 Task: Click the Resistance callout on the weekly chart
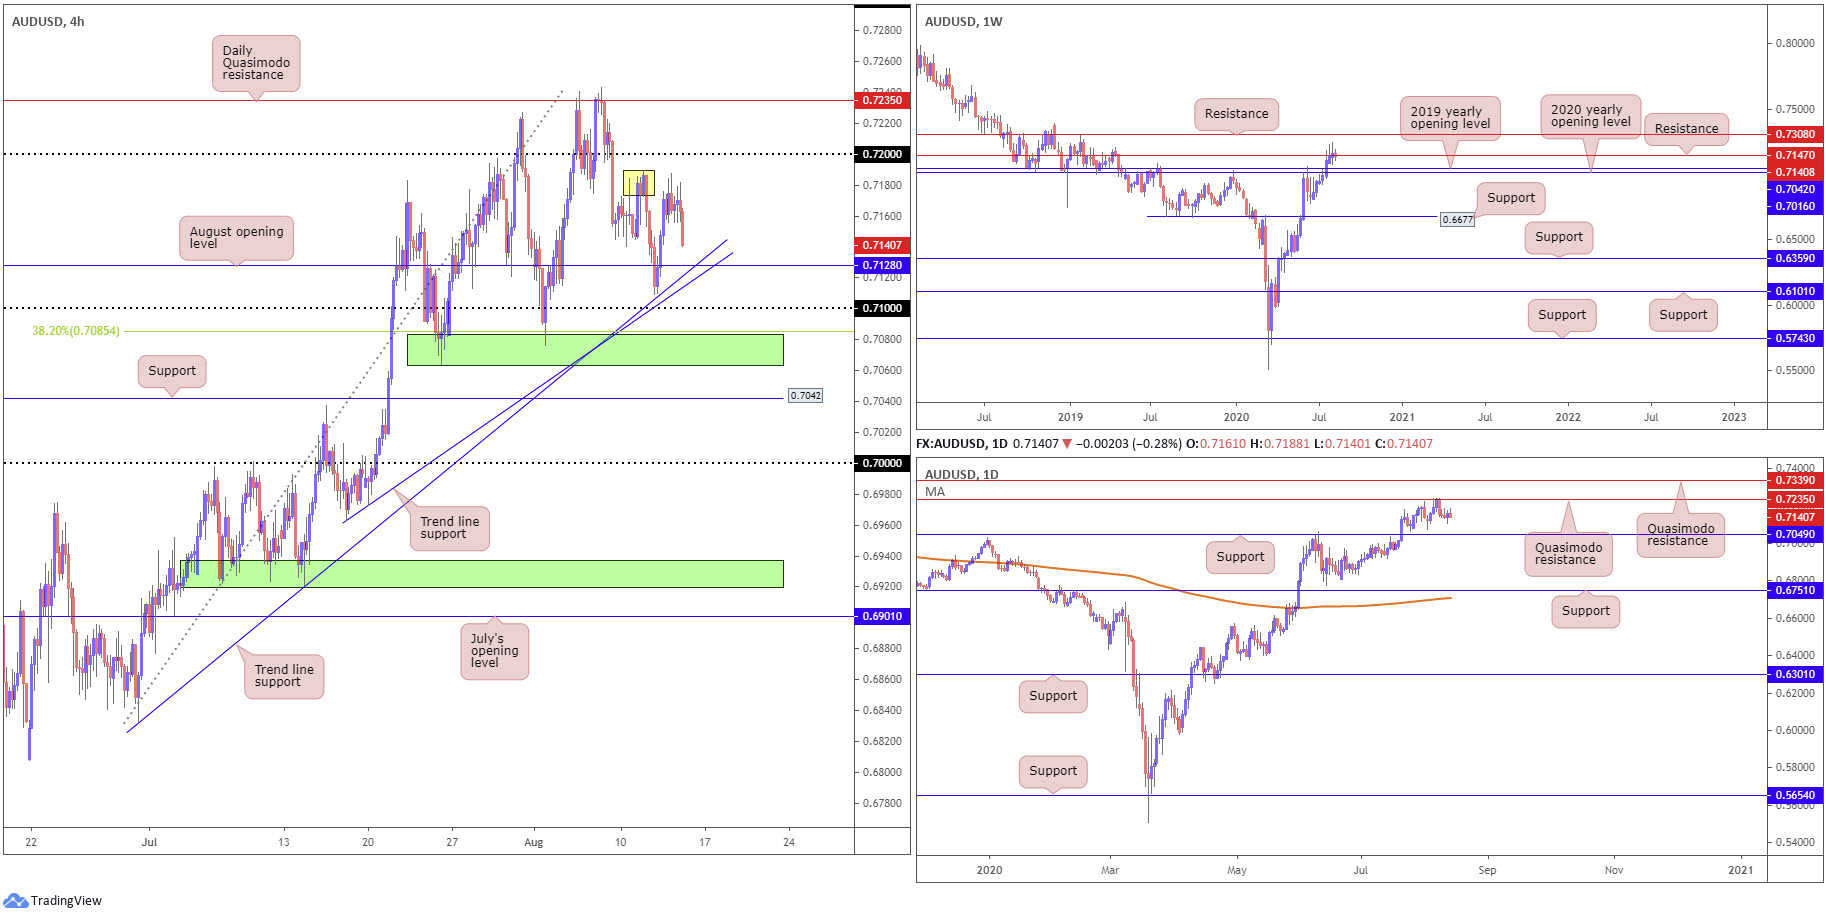pyautogui.click(x=1236, y=114)
